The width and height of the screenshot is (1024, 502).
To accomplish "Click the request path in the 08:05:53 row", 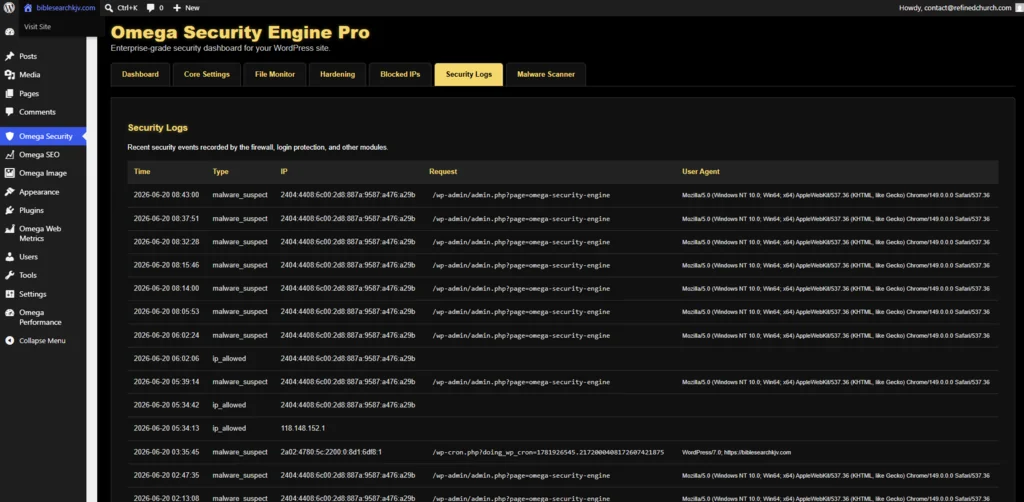I will (x=521, y=312).
